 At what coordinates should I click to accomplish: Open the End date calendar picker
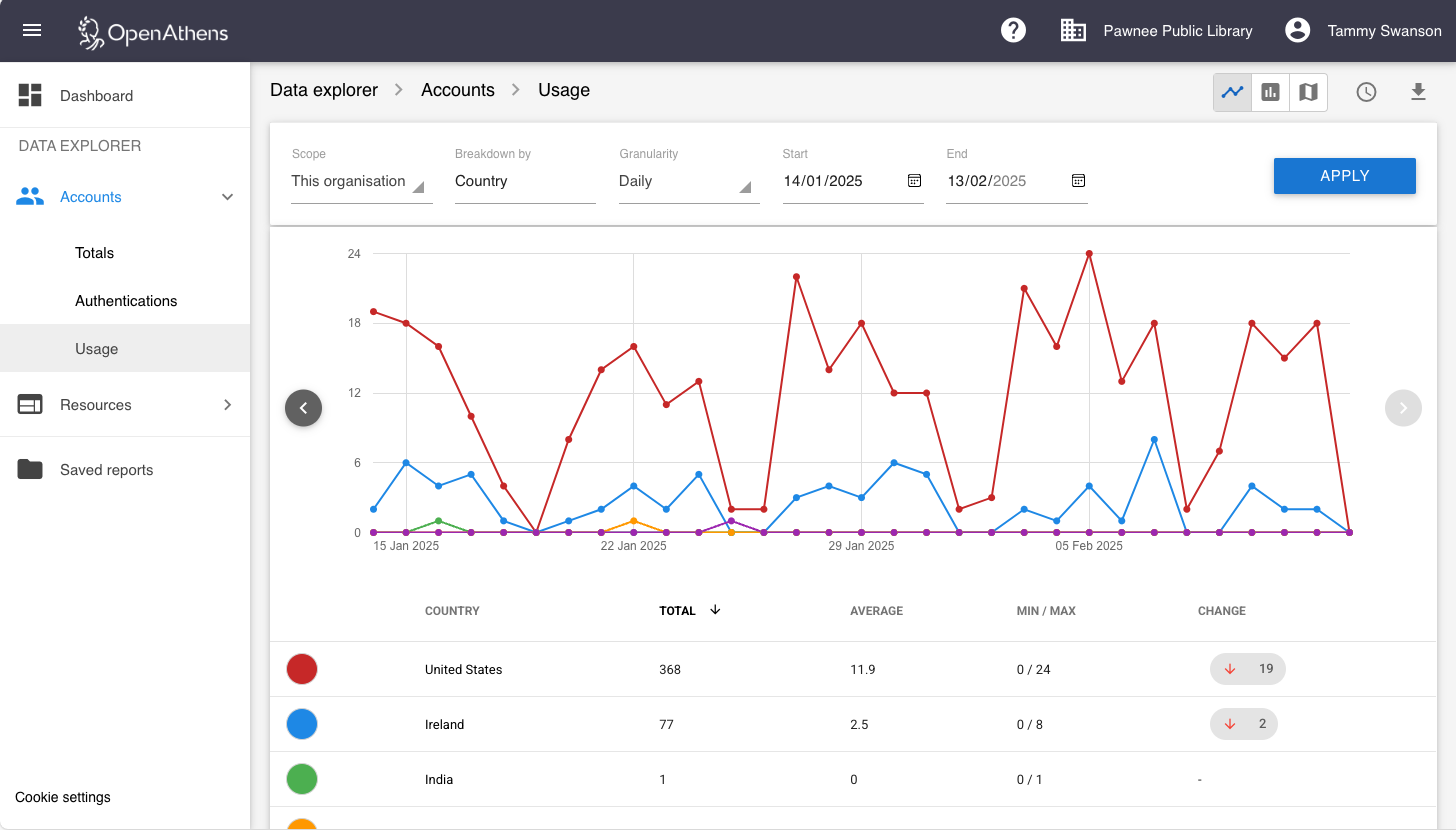pyautogui.click(x=1078, y=181)
